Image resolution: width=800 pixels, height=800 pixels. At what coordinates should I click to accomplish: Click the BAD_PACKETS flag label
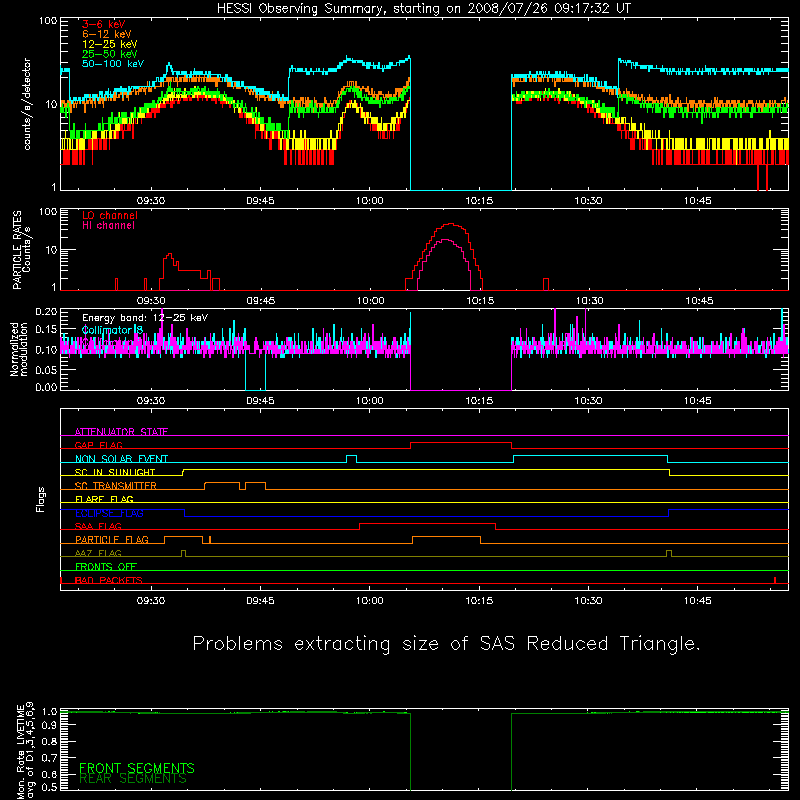point(109,580)
